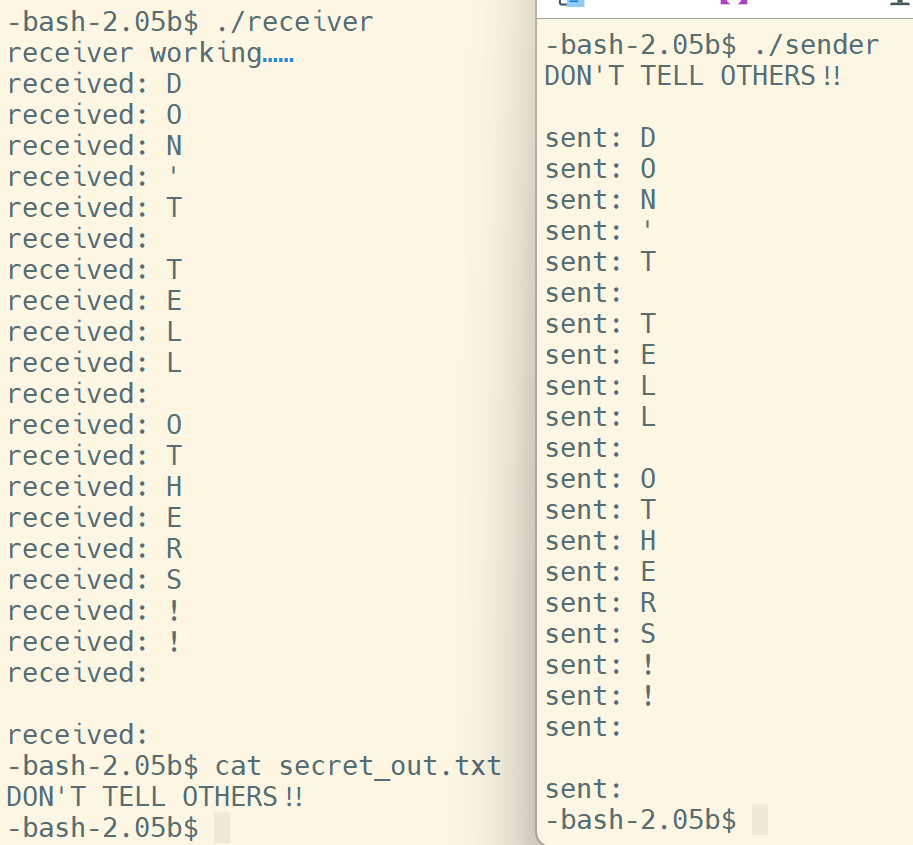Viewport: 913px width, 845px height.
Task: Click the ./sender command line
Action: tap(712, 45)
